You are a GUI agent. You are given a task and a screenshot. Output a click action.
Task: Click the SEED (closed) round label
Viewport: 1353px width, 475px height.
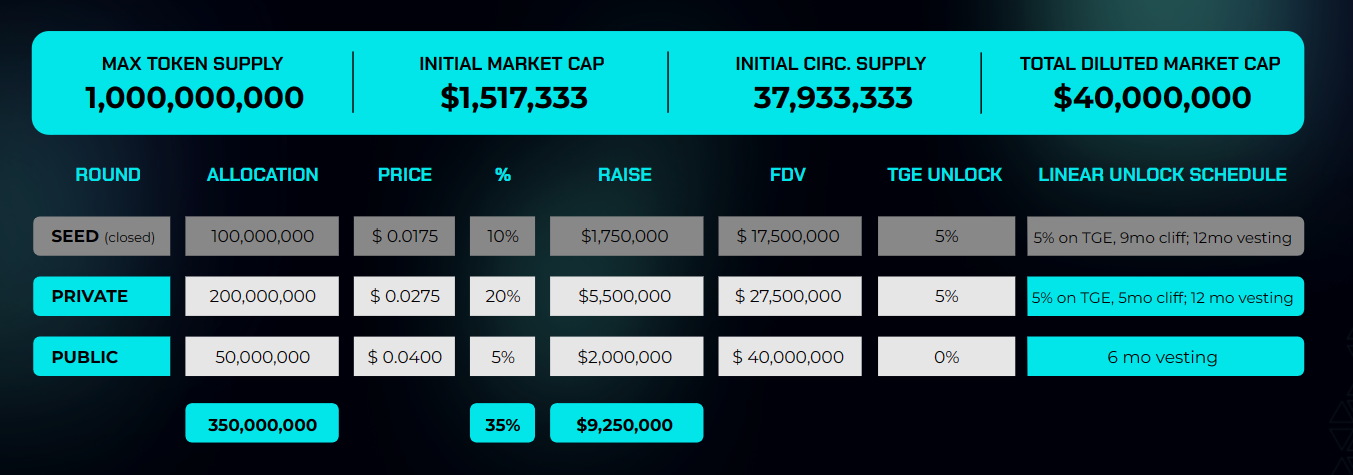pyautogui.click(x=102, y=237)
